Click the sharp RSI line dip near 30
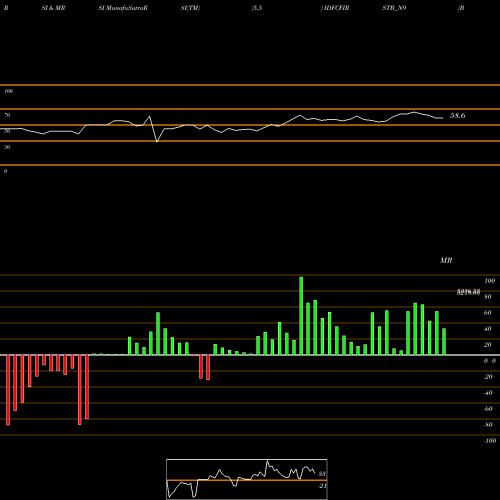The image size is (500, 500). (157, 141)
